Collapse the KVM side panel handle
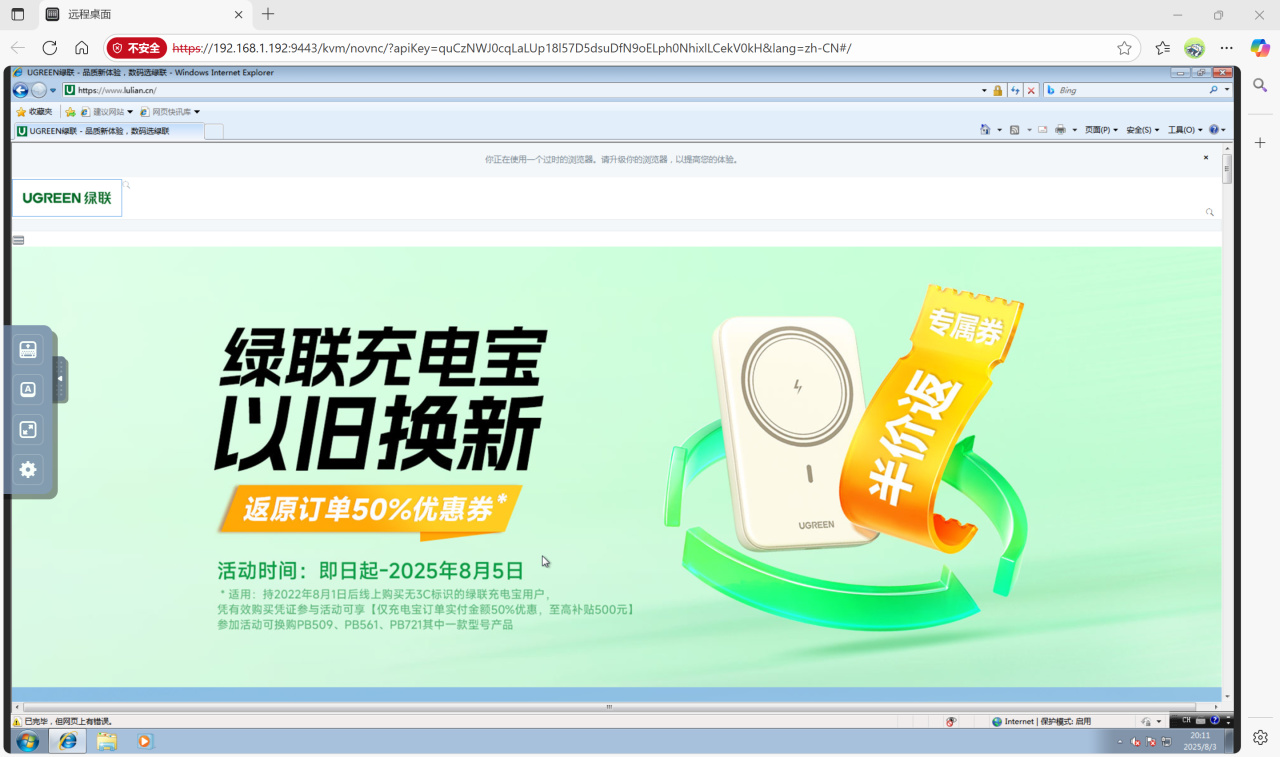The width and height of the screenshot is (1280, 757). coord(60,380)
